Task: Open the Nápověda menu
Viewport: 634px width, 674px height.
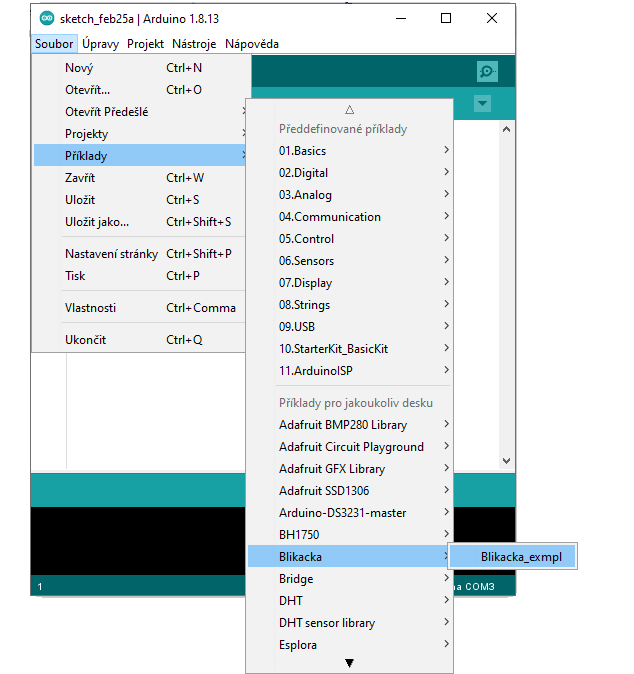Action: (x=252, y=44)
